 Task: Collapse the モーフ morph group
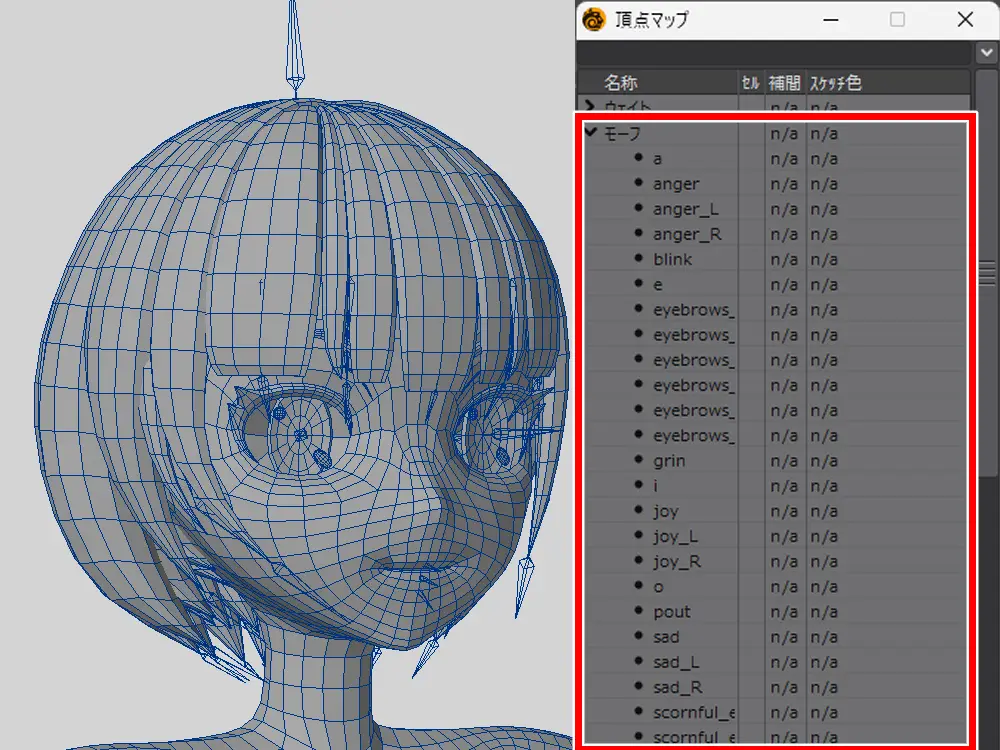click(590, 132)
